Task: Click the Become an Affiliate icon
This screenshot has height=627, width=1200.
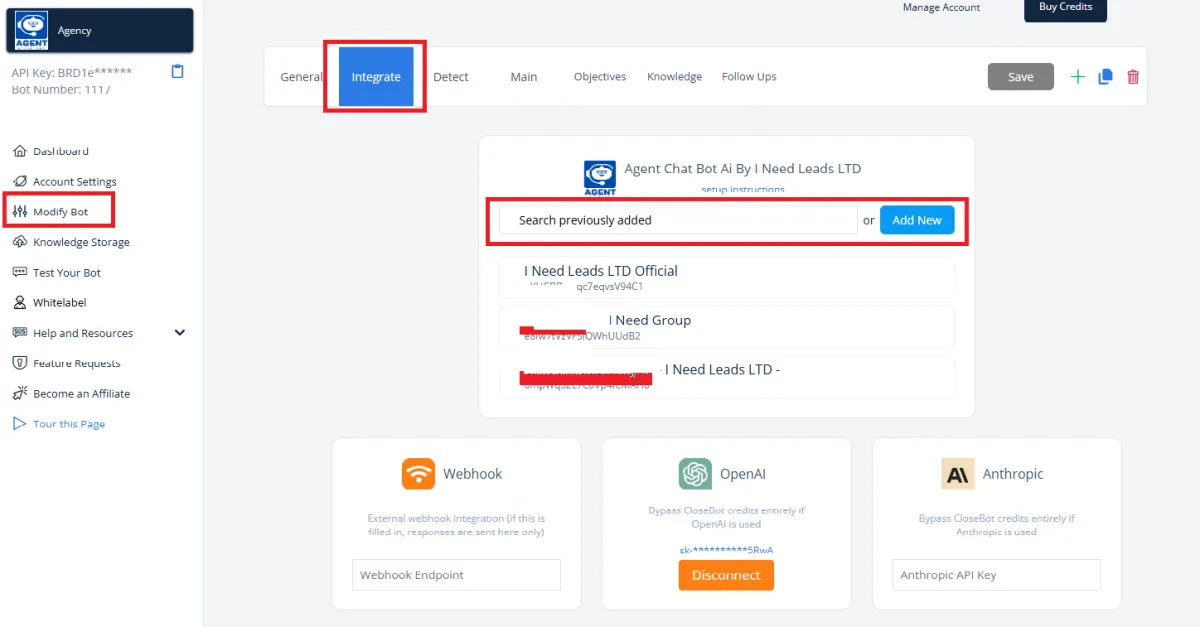Action: tap(19, 393)
